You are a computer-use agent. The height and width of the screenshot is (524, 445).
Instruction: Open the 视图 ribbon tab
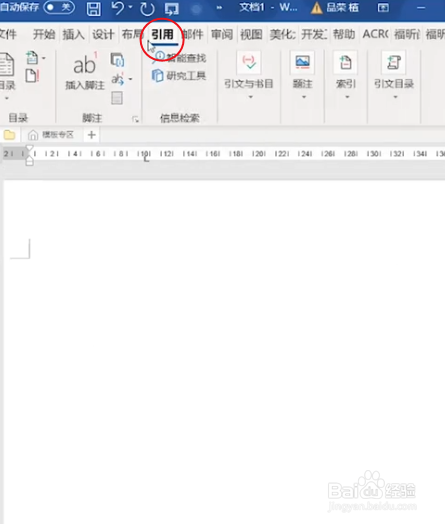click(251, 34)
